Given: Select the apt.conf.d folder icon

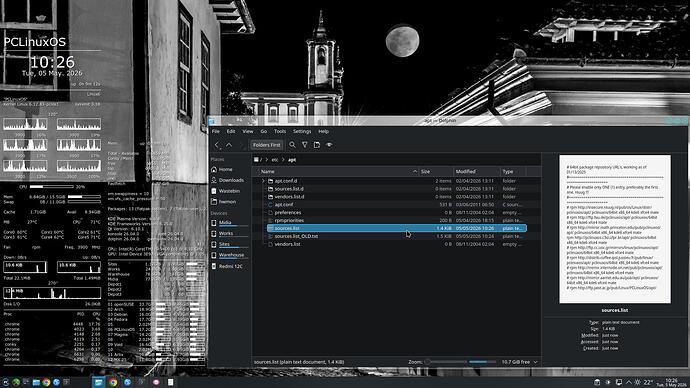Looking at the screenshot, I should pyautogui.click(x=271, y=181).
